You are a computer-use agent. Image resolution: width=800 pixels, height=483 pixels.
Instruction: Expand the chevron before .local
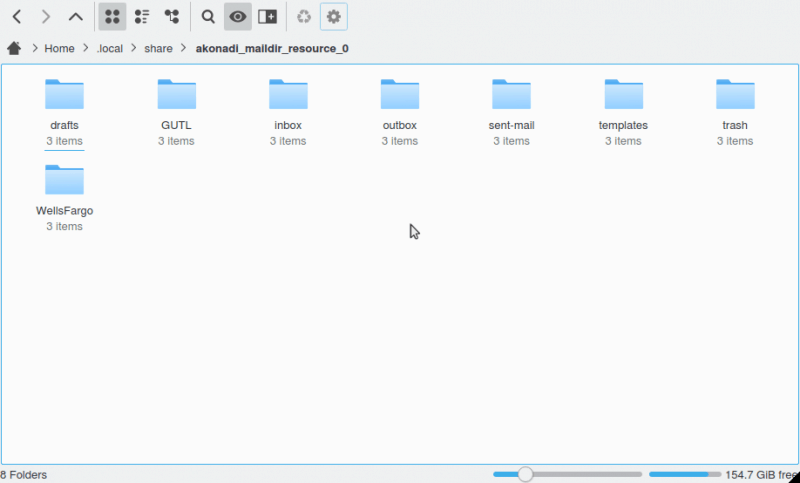pyautogui.click(x=86, y=48)
